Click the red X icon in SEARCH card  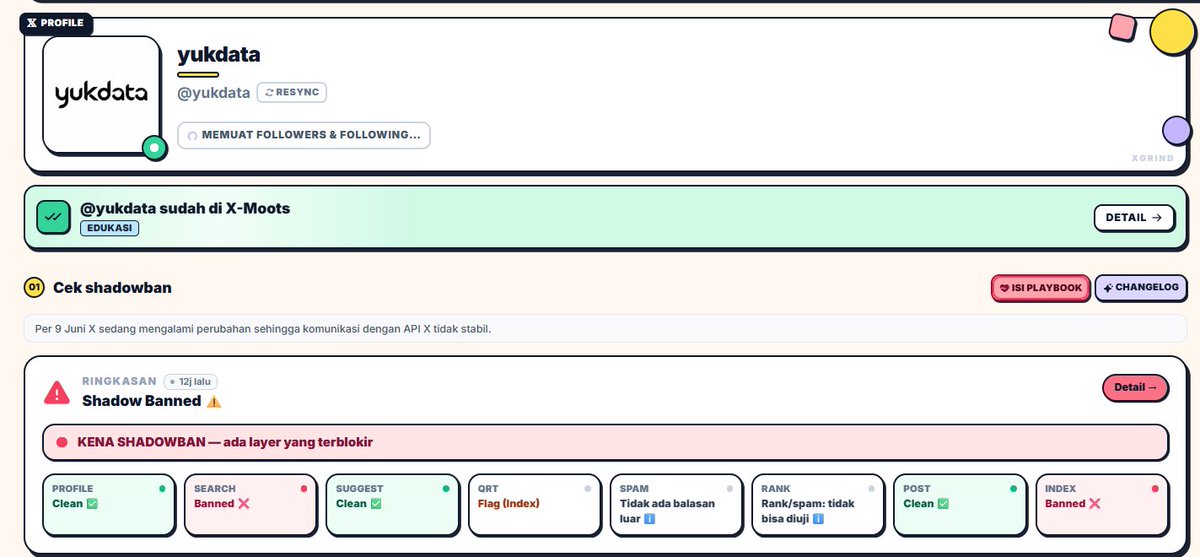click(244, 504)
